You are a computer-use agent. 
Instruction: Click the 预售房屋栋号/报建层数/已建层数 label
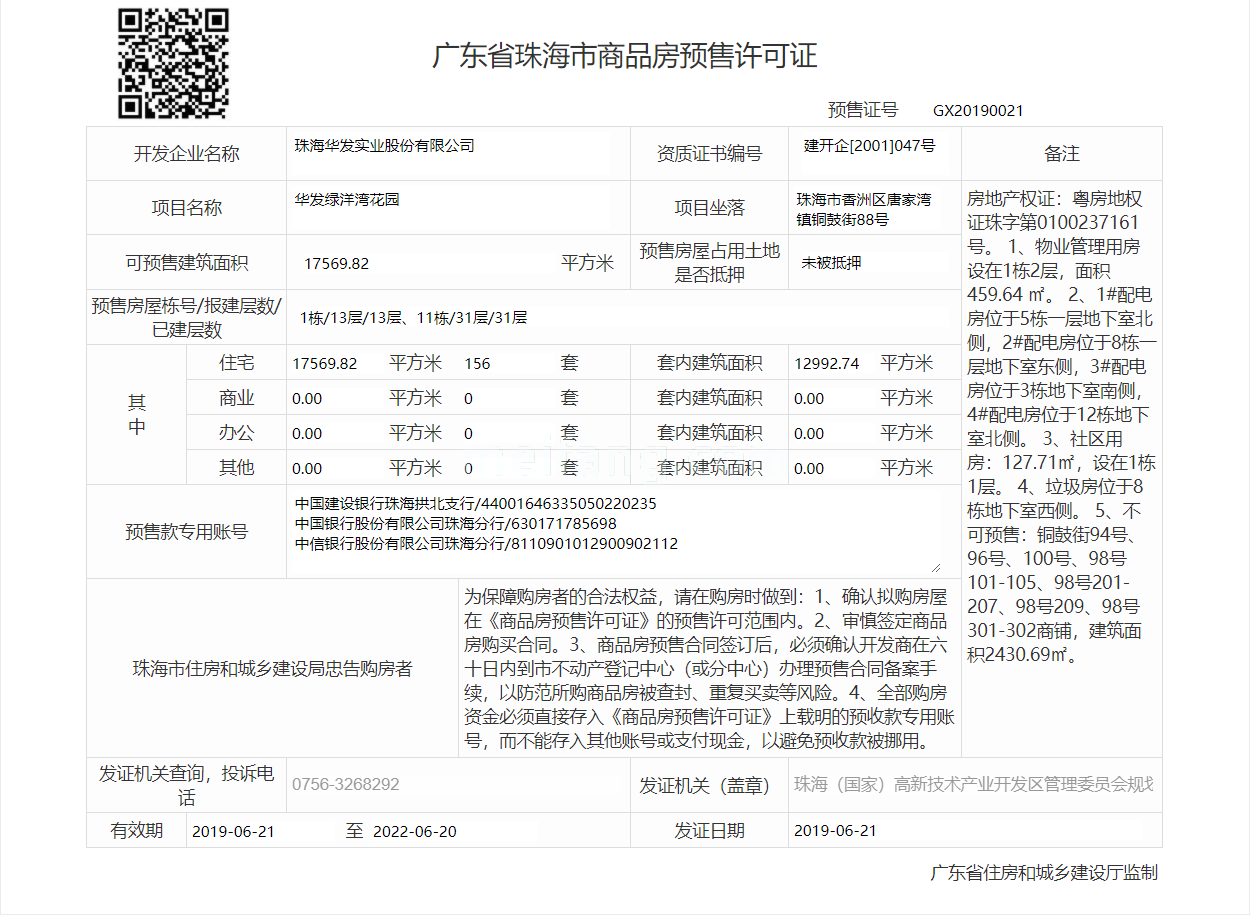pyautogui.click(x=187, y=318)
